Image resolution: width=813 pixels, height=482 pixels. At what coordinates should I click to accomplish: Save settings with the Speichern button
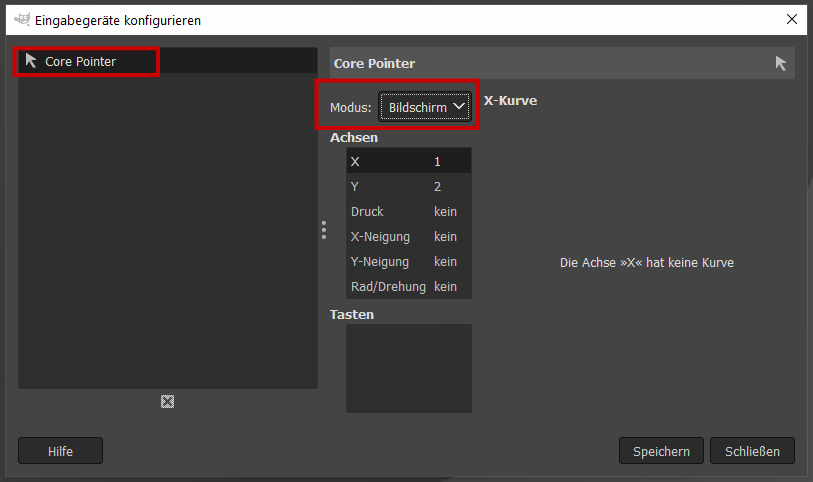(661, 451)
